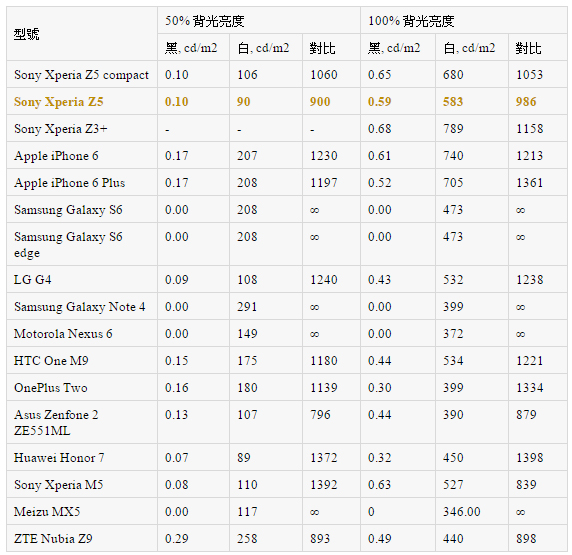Select the Sony Xperia M5 model cell
Viewport: 572px width, 555px height.
82,485
